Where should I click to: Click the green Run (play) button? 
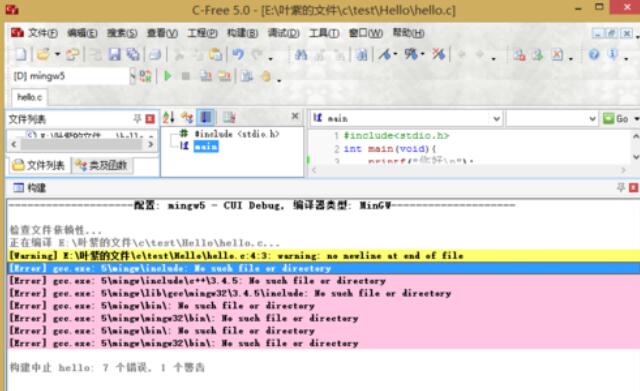167,76
